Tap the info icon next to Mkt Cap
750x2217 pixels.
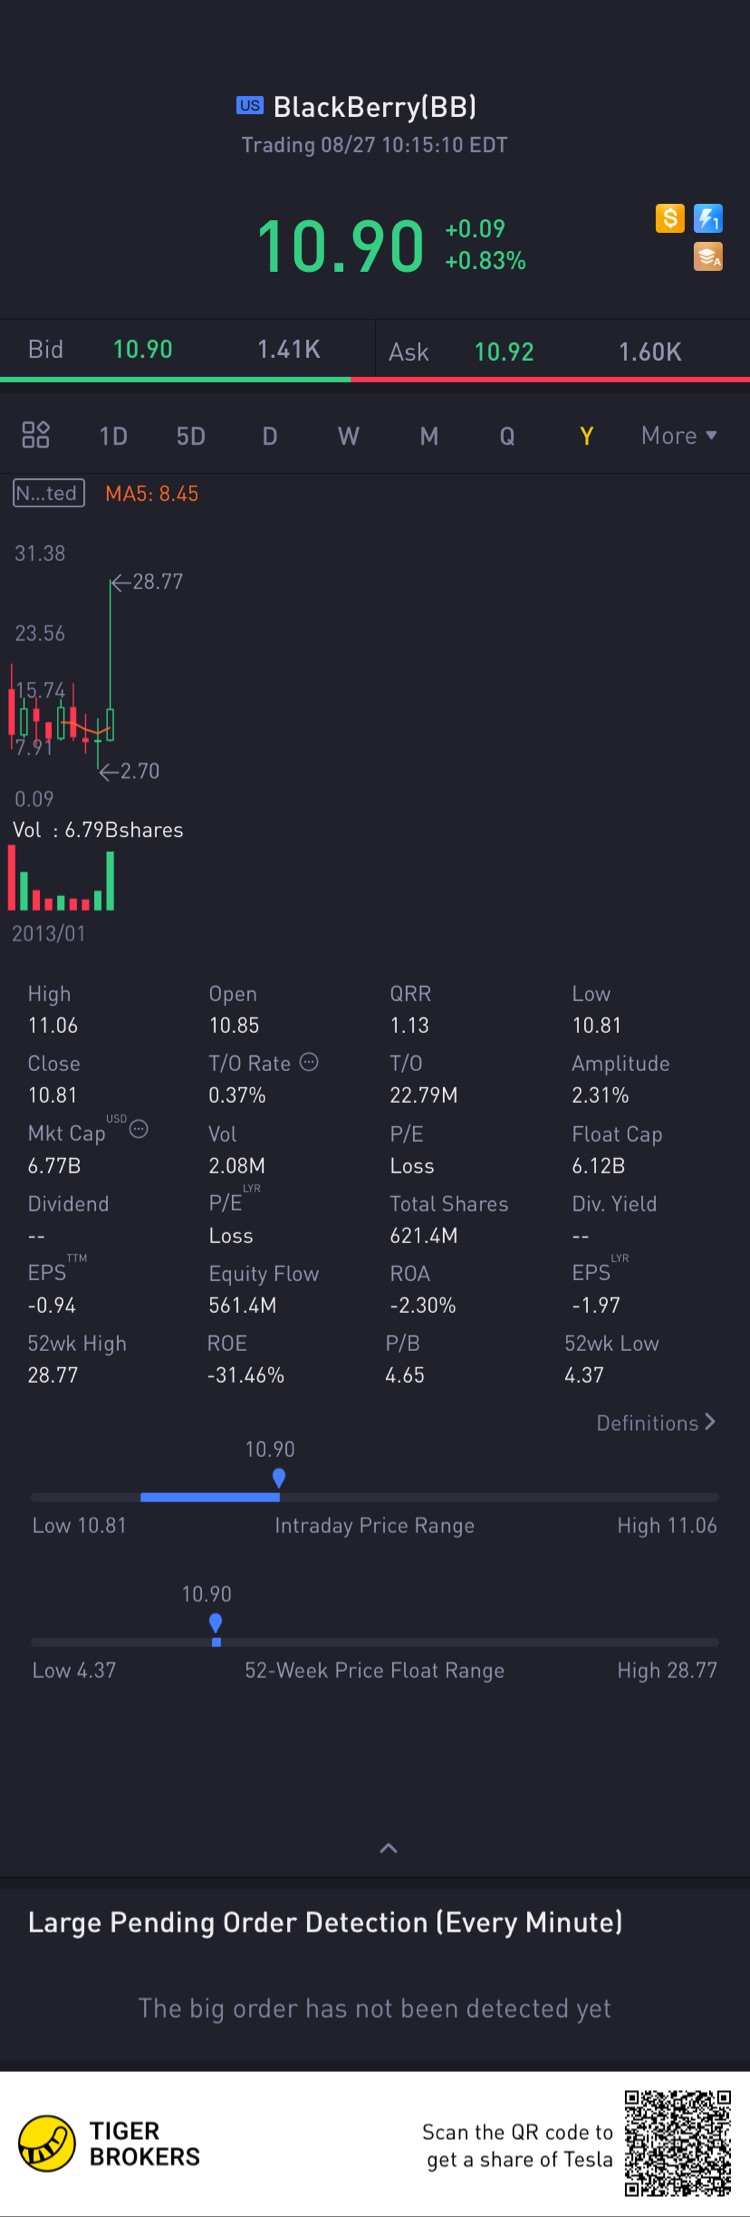click(139, 1130)
